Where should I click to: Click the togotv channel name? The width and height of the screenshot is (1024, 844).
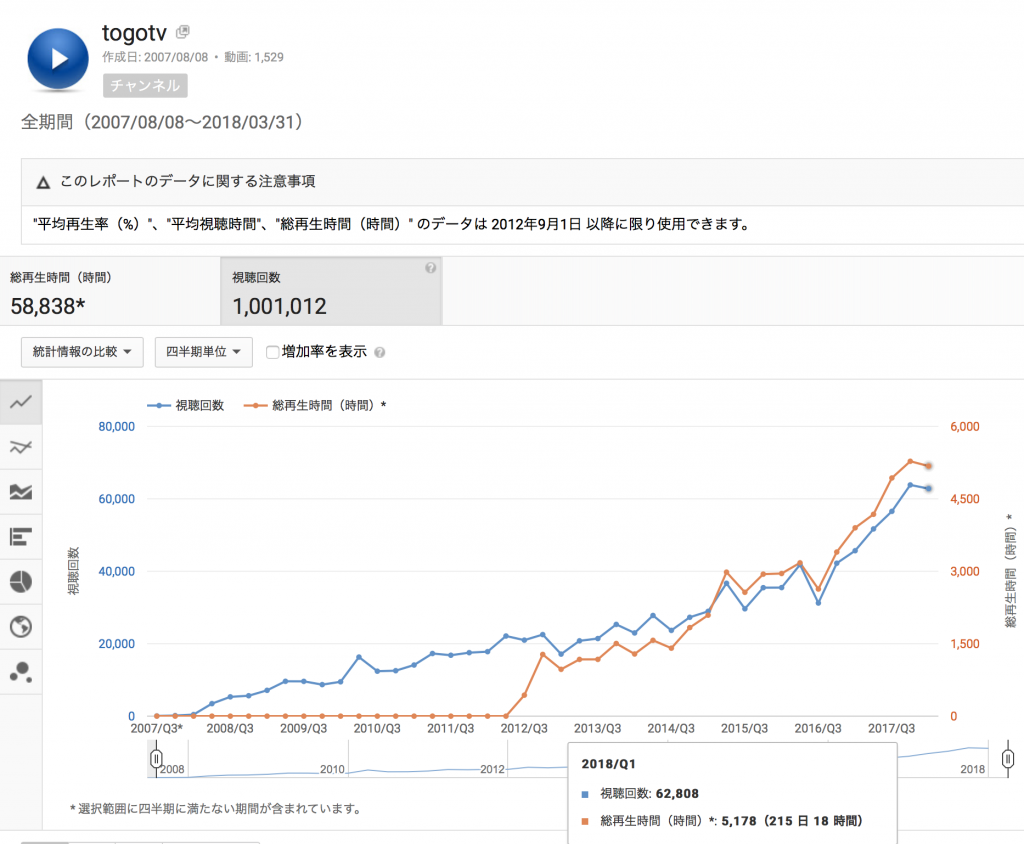135,32
